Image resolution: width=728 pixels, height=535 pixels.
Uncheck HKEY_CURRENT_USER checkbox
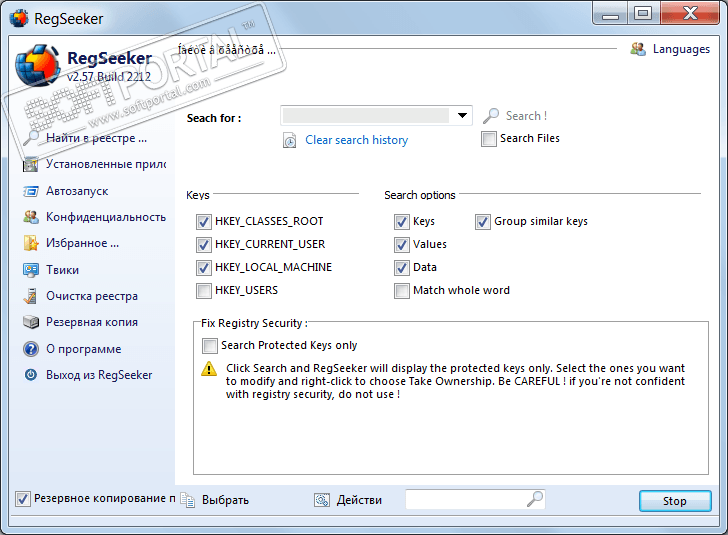coord(204,244)
